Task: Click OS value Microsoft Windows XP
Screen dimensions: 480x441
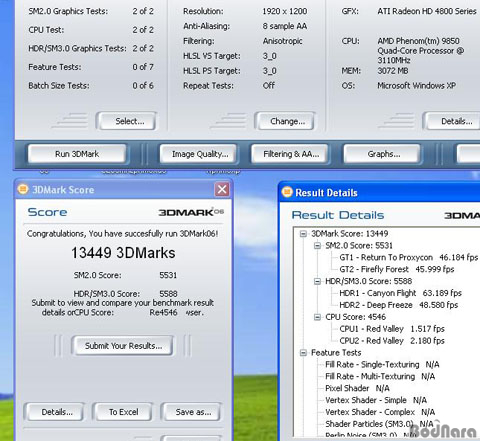Action: (x=416, y=86)
